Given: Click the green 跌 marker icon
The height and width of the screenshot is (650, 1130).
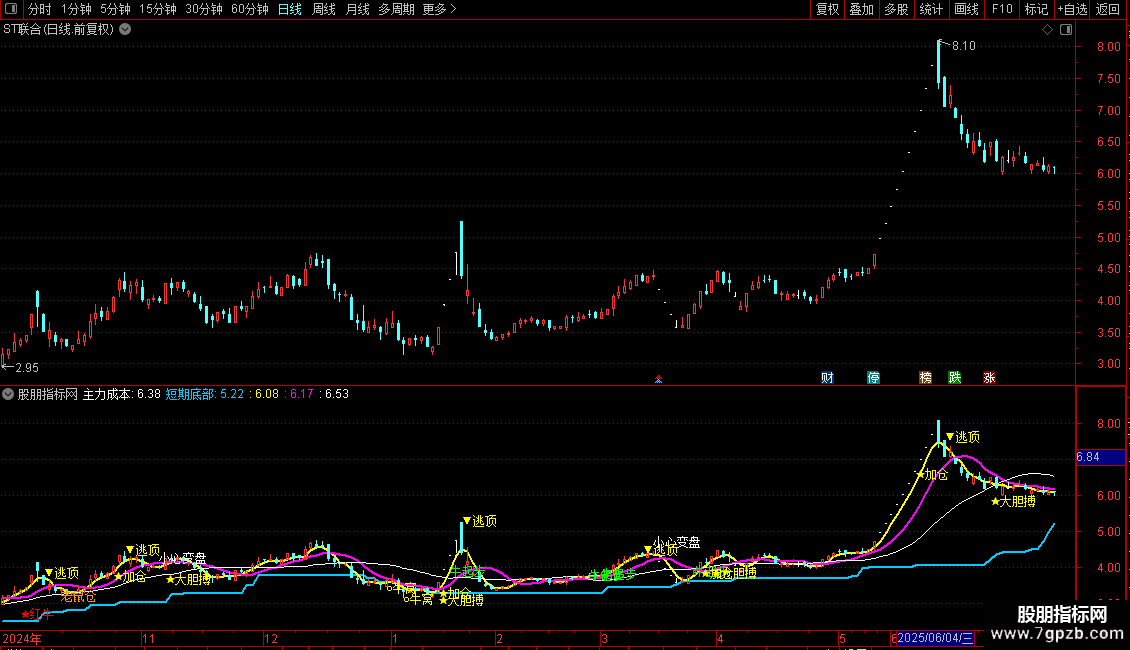Looking at the screenshot, I should pos(955,378).
